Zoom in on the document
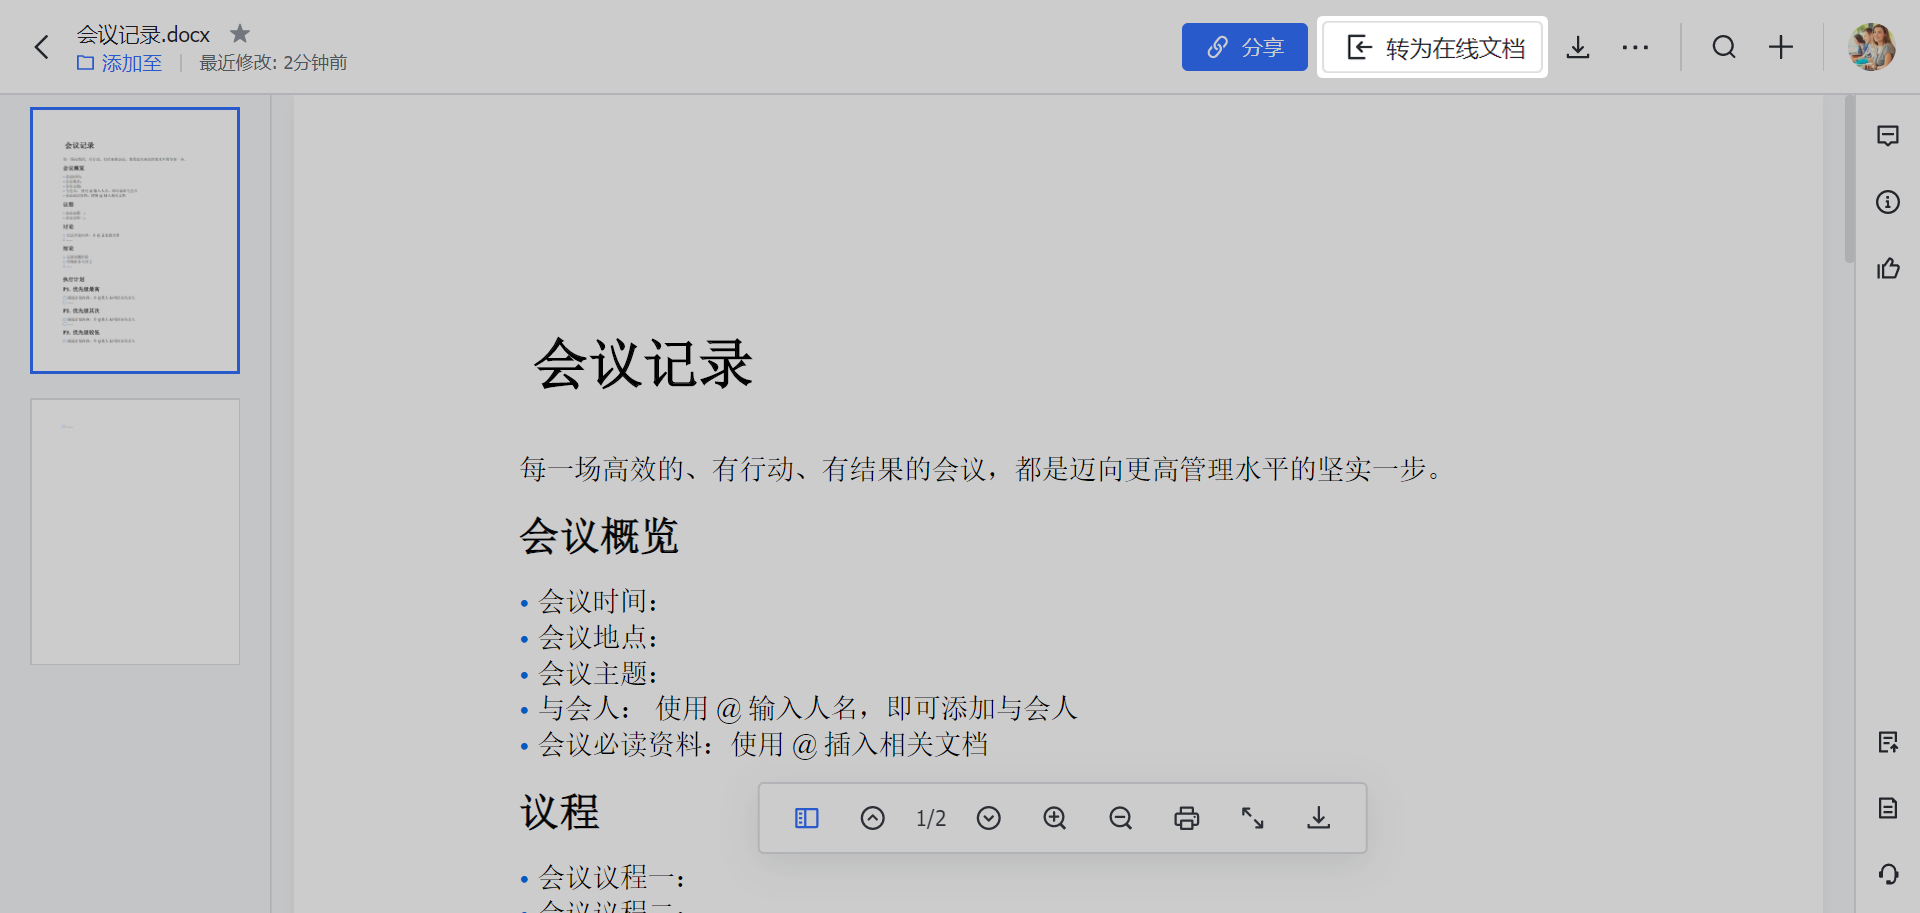This screenshot has height=913, width=1920. [1054, 818]
